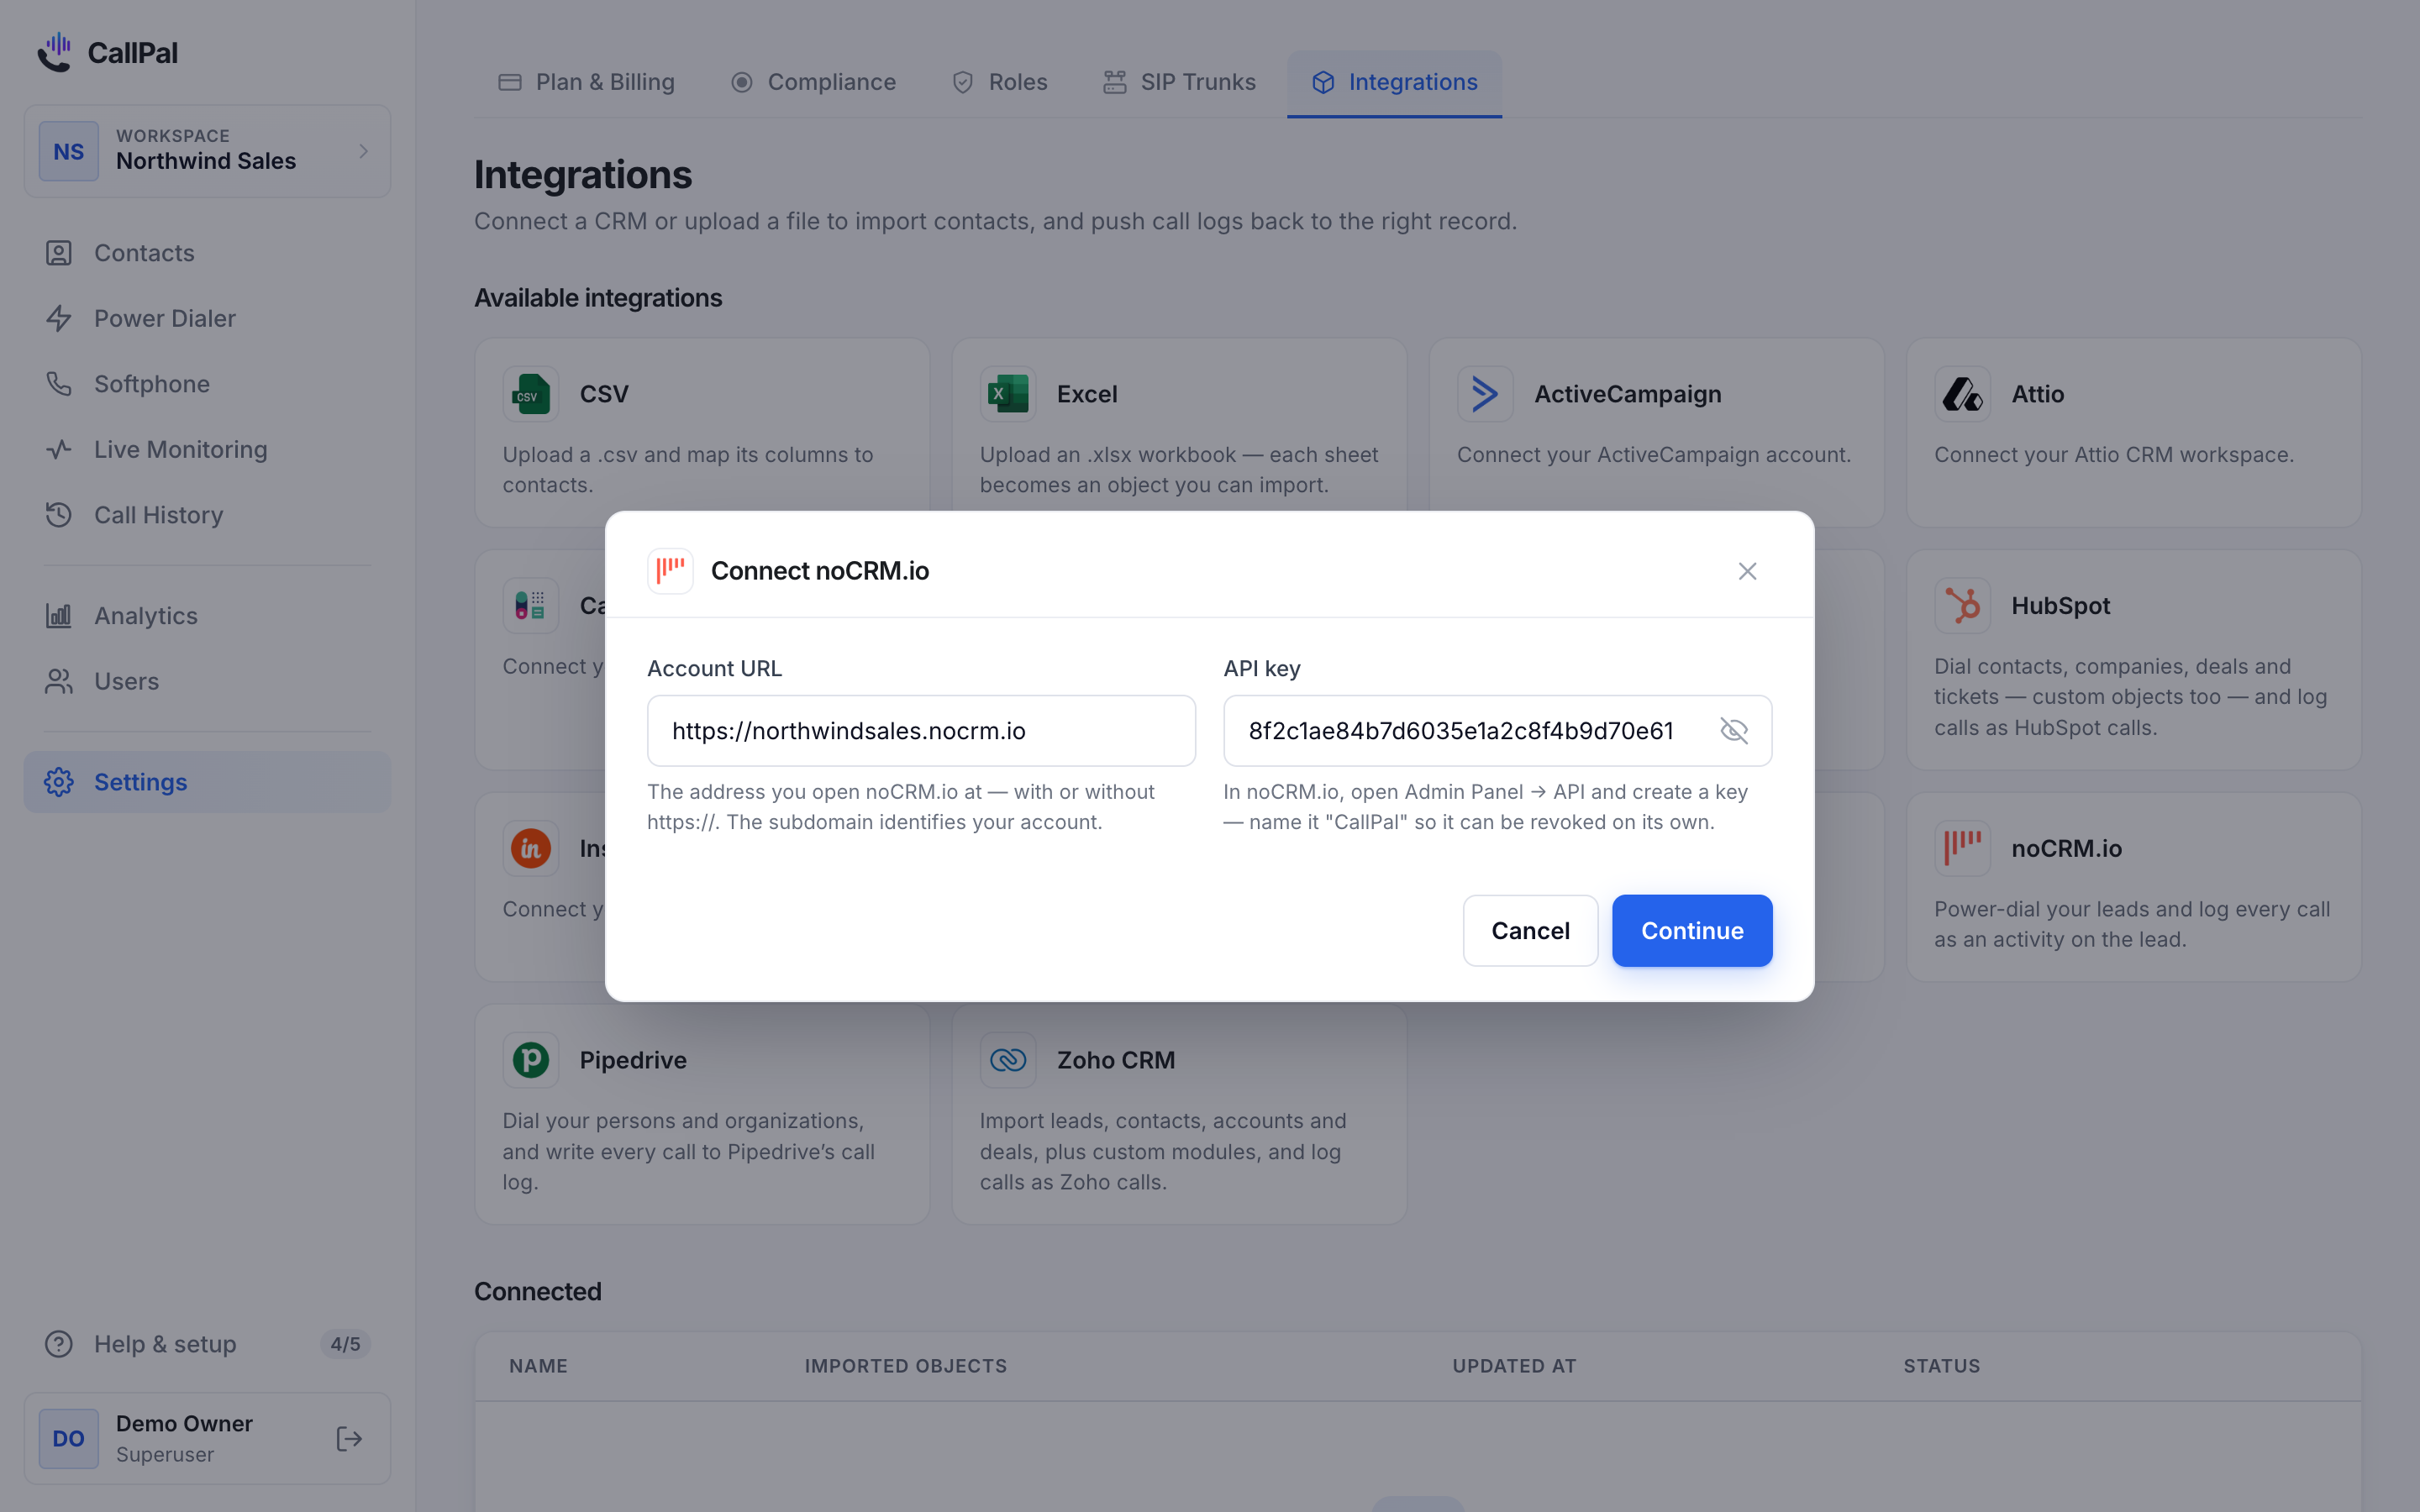Select Settings in the sidebar
This screenshot has height=1512, width=2420.
207,782
